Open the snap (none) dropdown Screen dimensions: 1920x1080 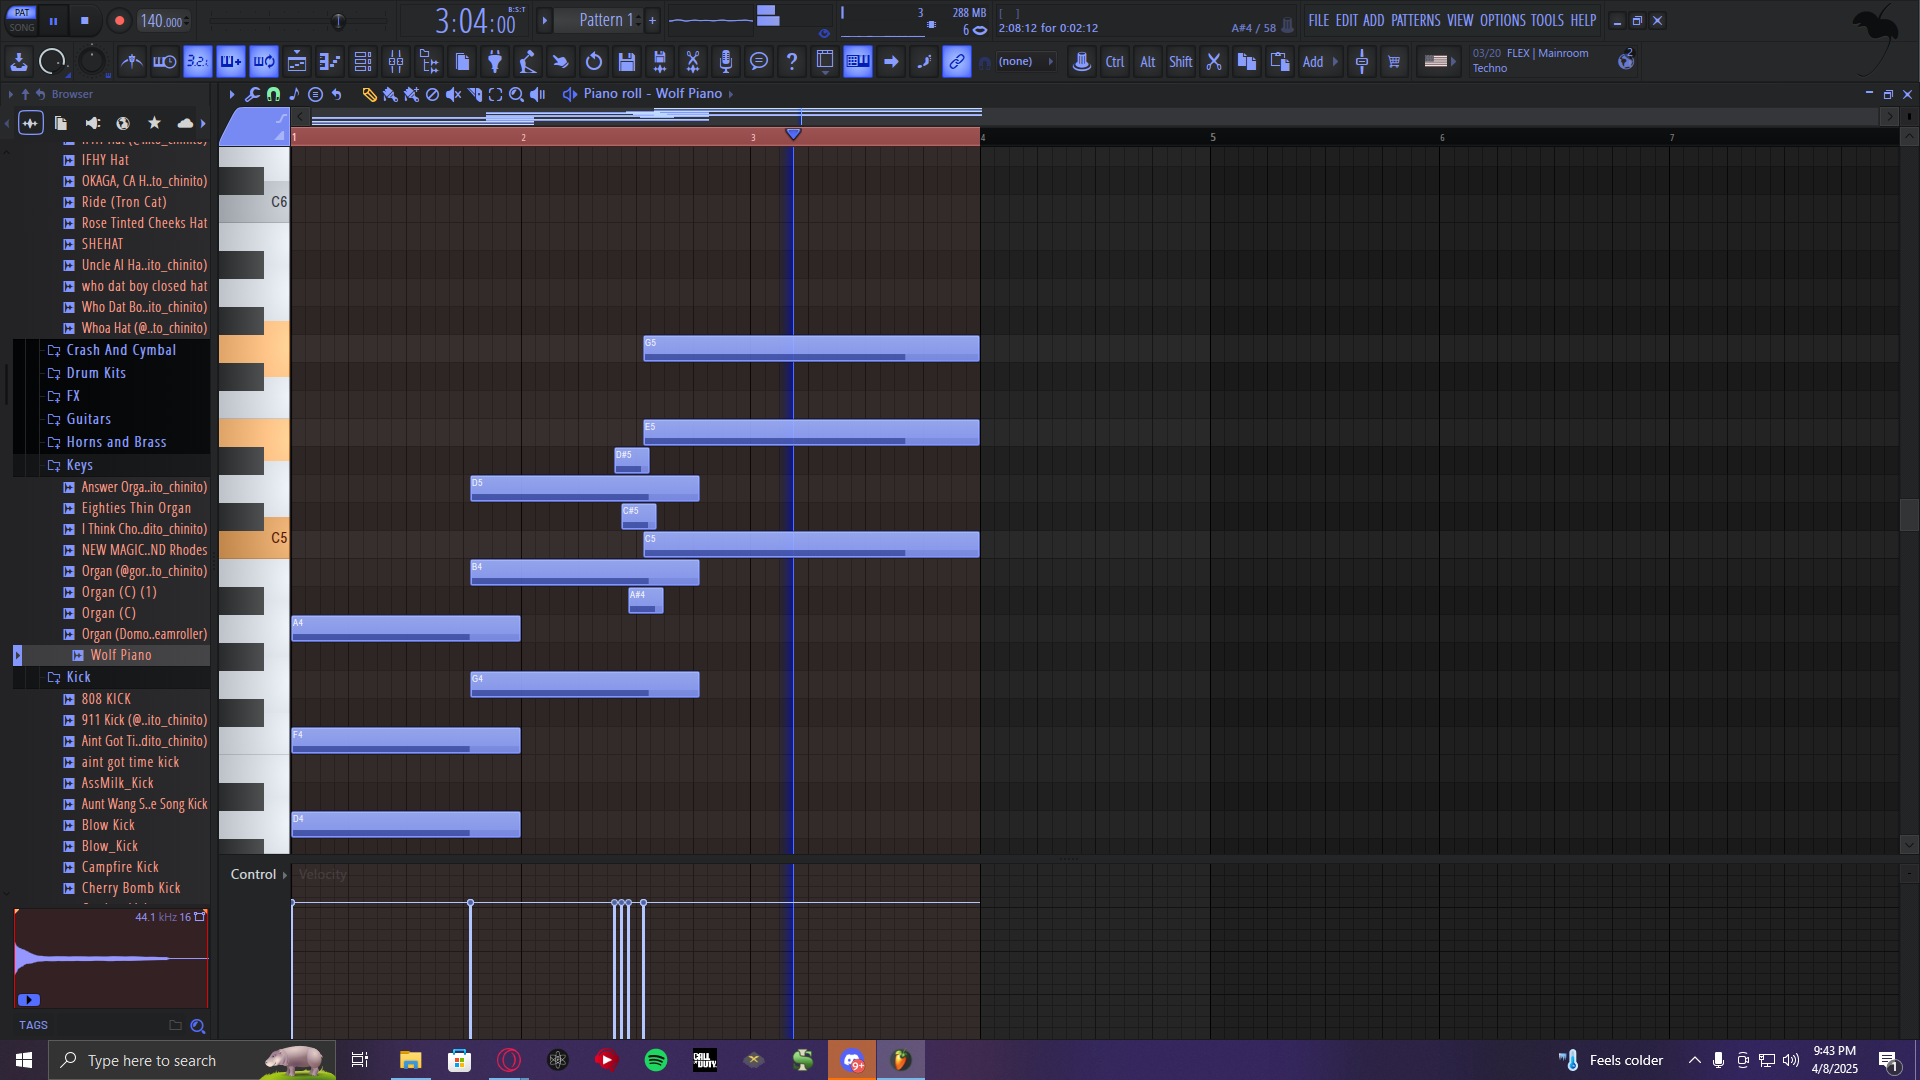coord(1025,62)
